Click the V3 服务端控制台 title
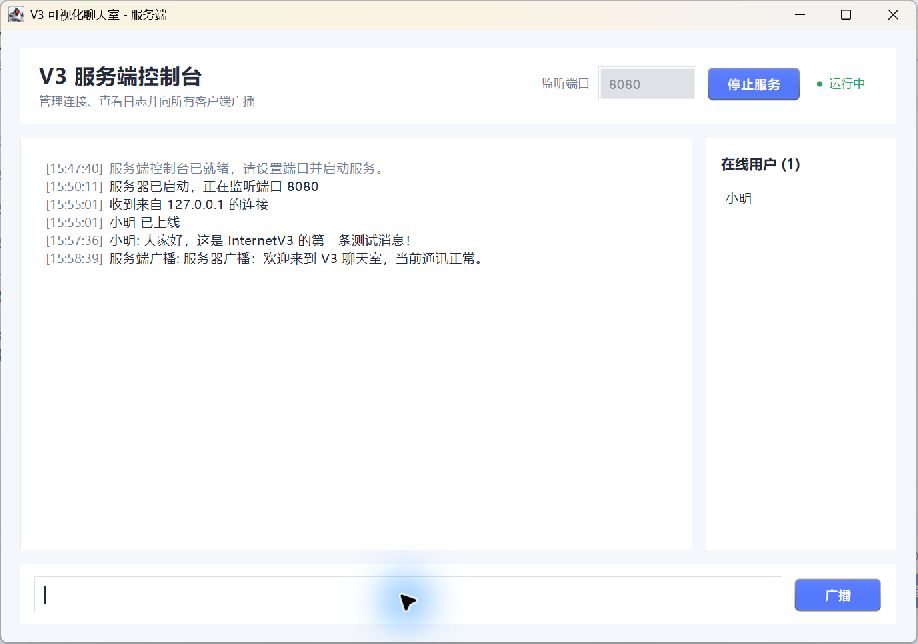 (121, 77)
